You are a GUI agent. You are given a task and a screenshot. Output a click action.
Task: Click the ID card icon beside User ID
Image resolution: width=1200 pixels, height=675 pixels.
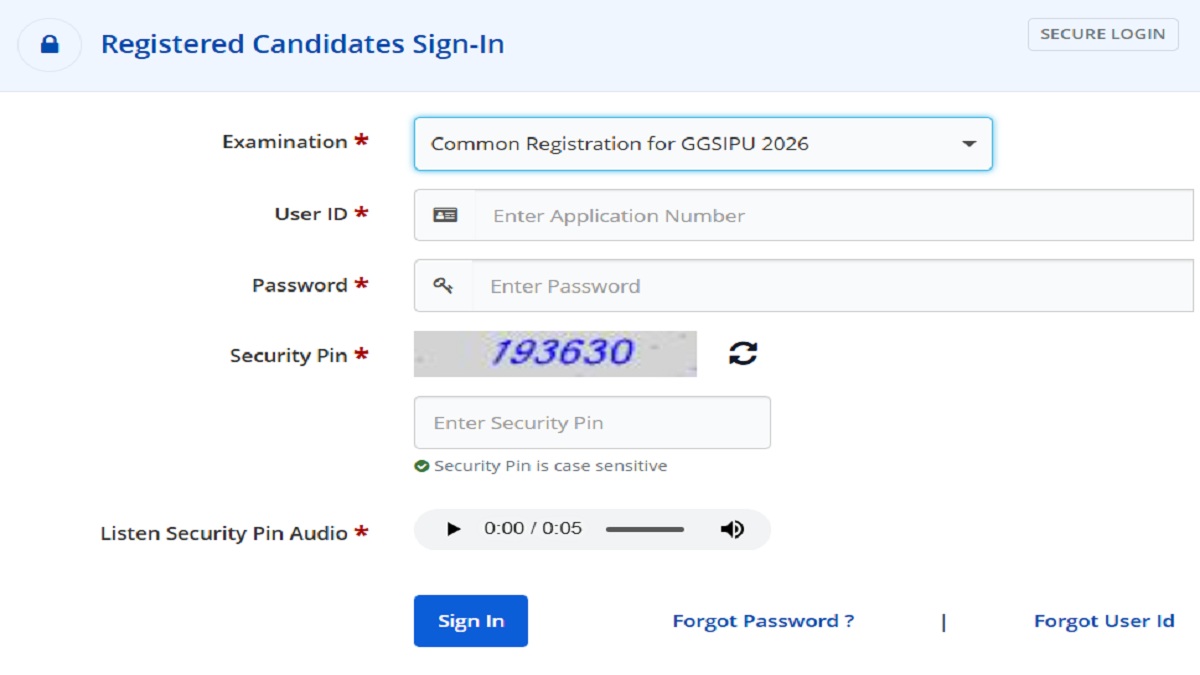pyautogui.click(x=445, y=215)
